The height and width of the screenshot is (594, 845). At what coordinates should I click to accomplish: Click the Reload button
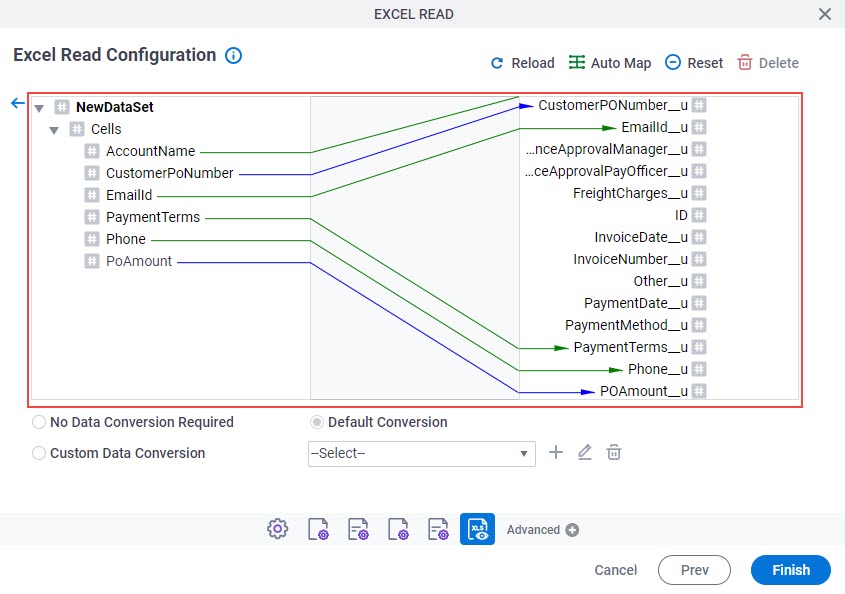pyautogui.click(x=522, y=63)
